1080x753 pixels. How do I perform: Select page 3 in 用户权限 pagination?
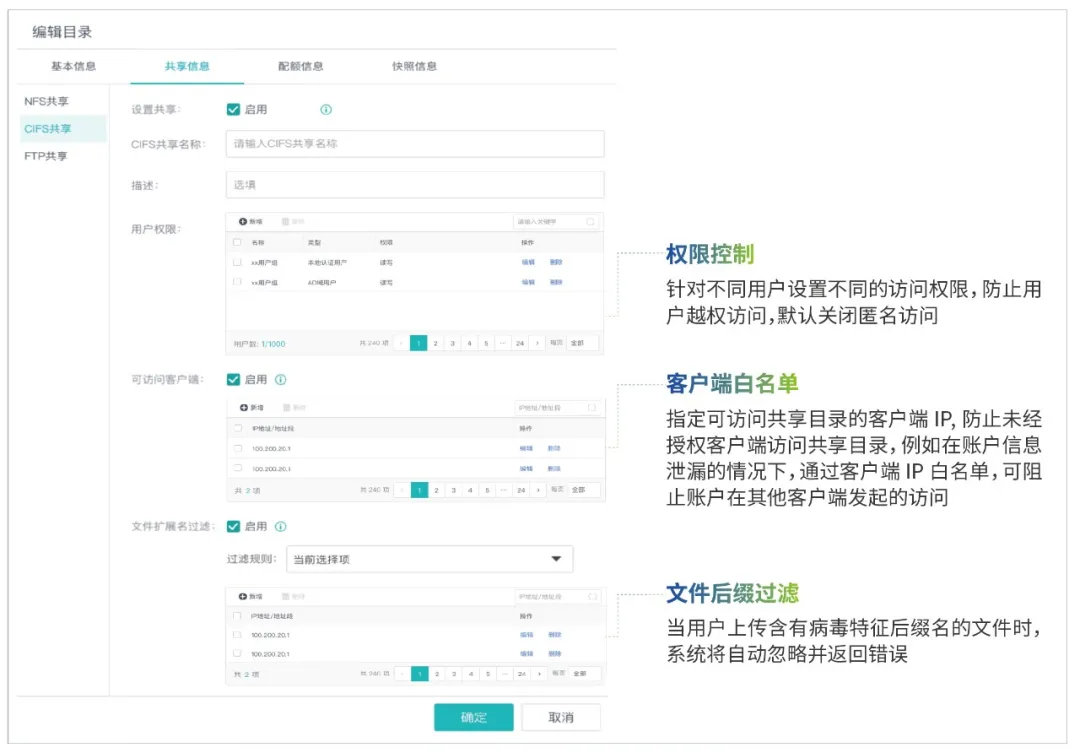click(x=452, y=343)
